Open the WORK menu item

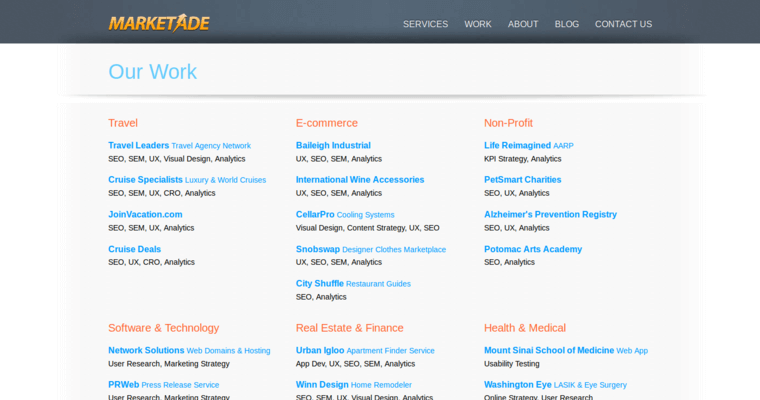pos(478,24)
